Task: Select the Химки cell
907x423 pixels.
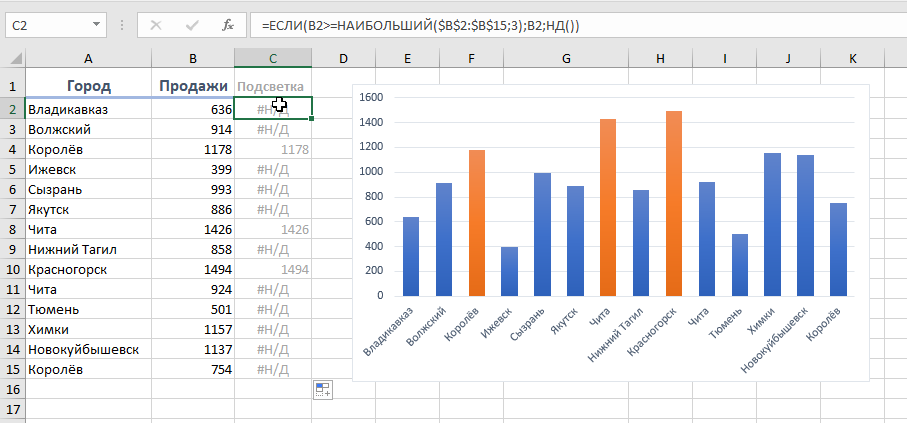Action: click(88, 329)
